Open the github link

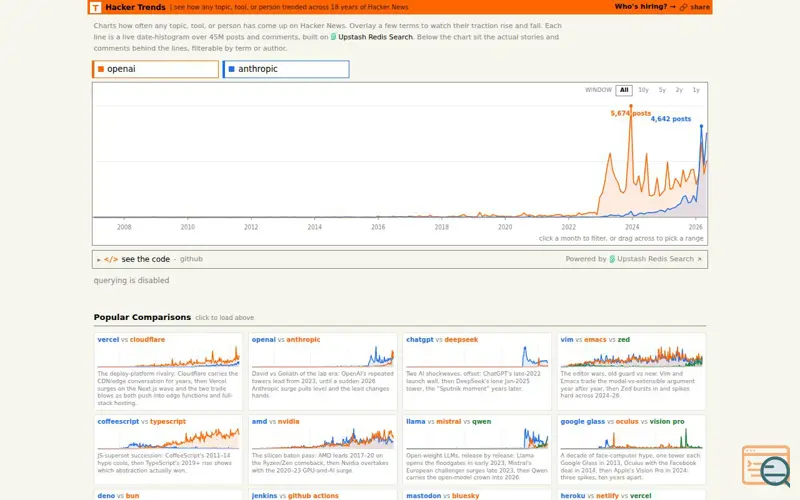pyautogui.click(x=191, y=259)
